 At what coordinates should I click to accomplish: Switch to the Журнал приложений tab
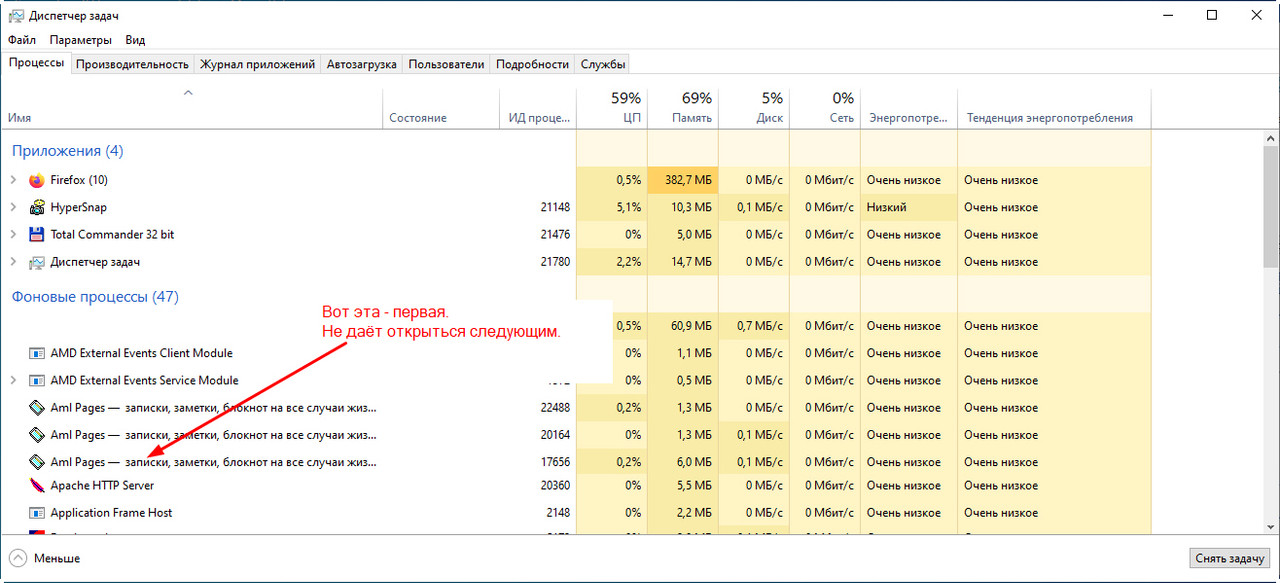(258, 64)
